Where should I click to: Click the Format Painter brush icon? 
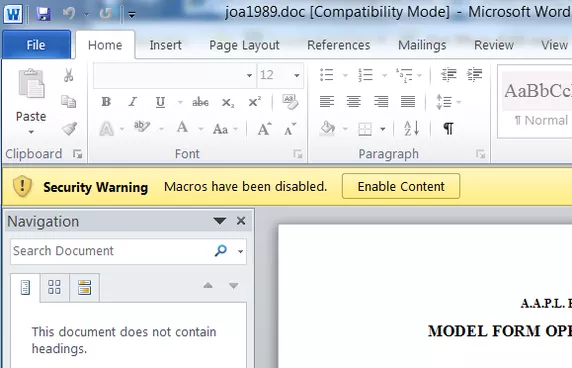point(69,128)
